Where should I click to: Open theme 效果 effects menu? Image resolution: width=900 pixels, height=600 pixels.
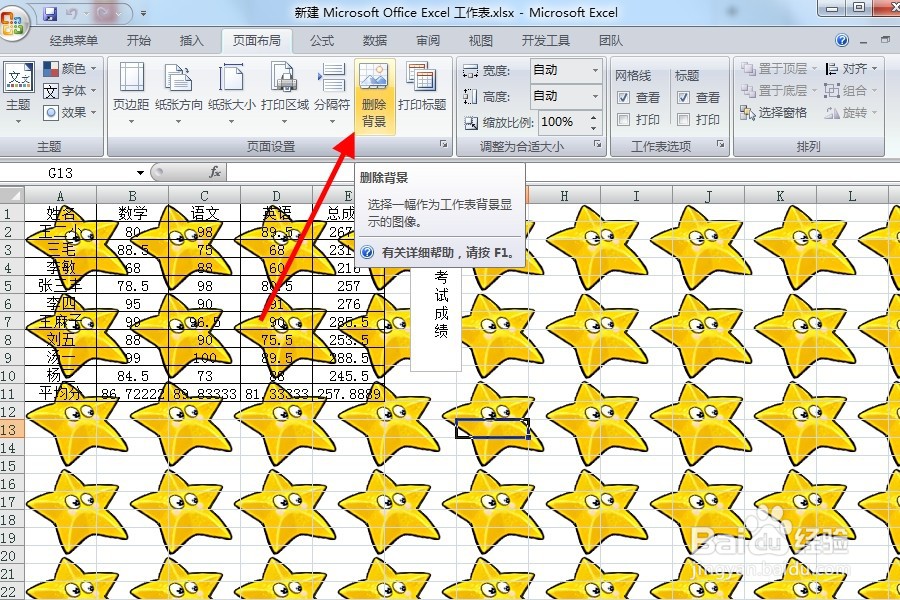tap(70, 113)
